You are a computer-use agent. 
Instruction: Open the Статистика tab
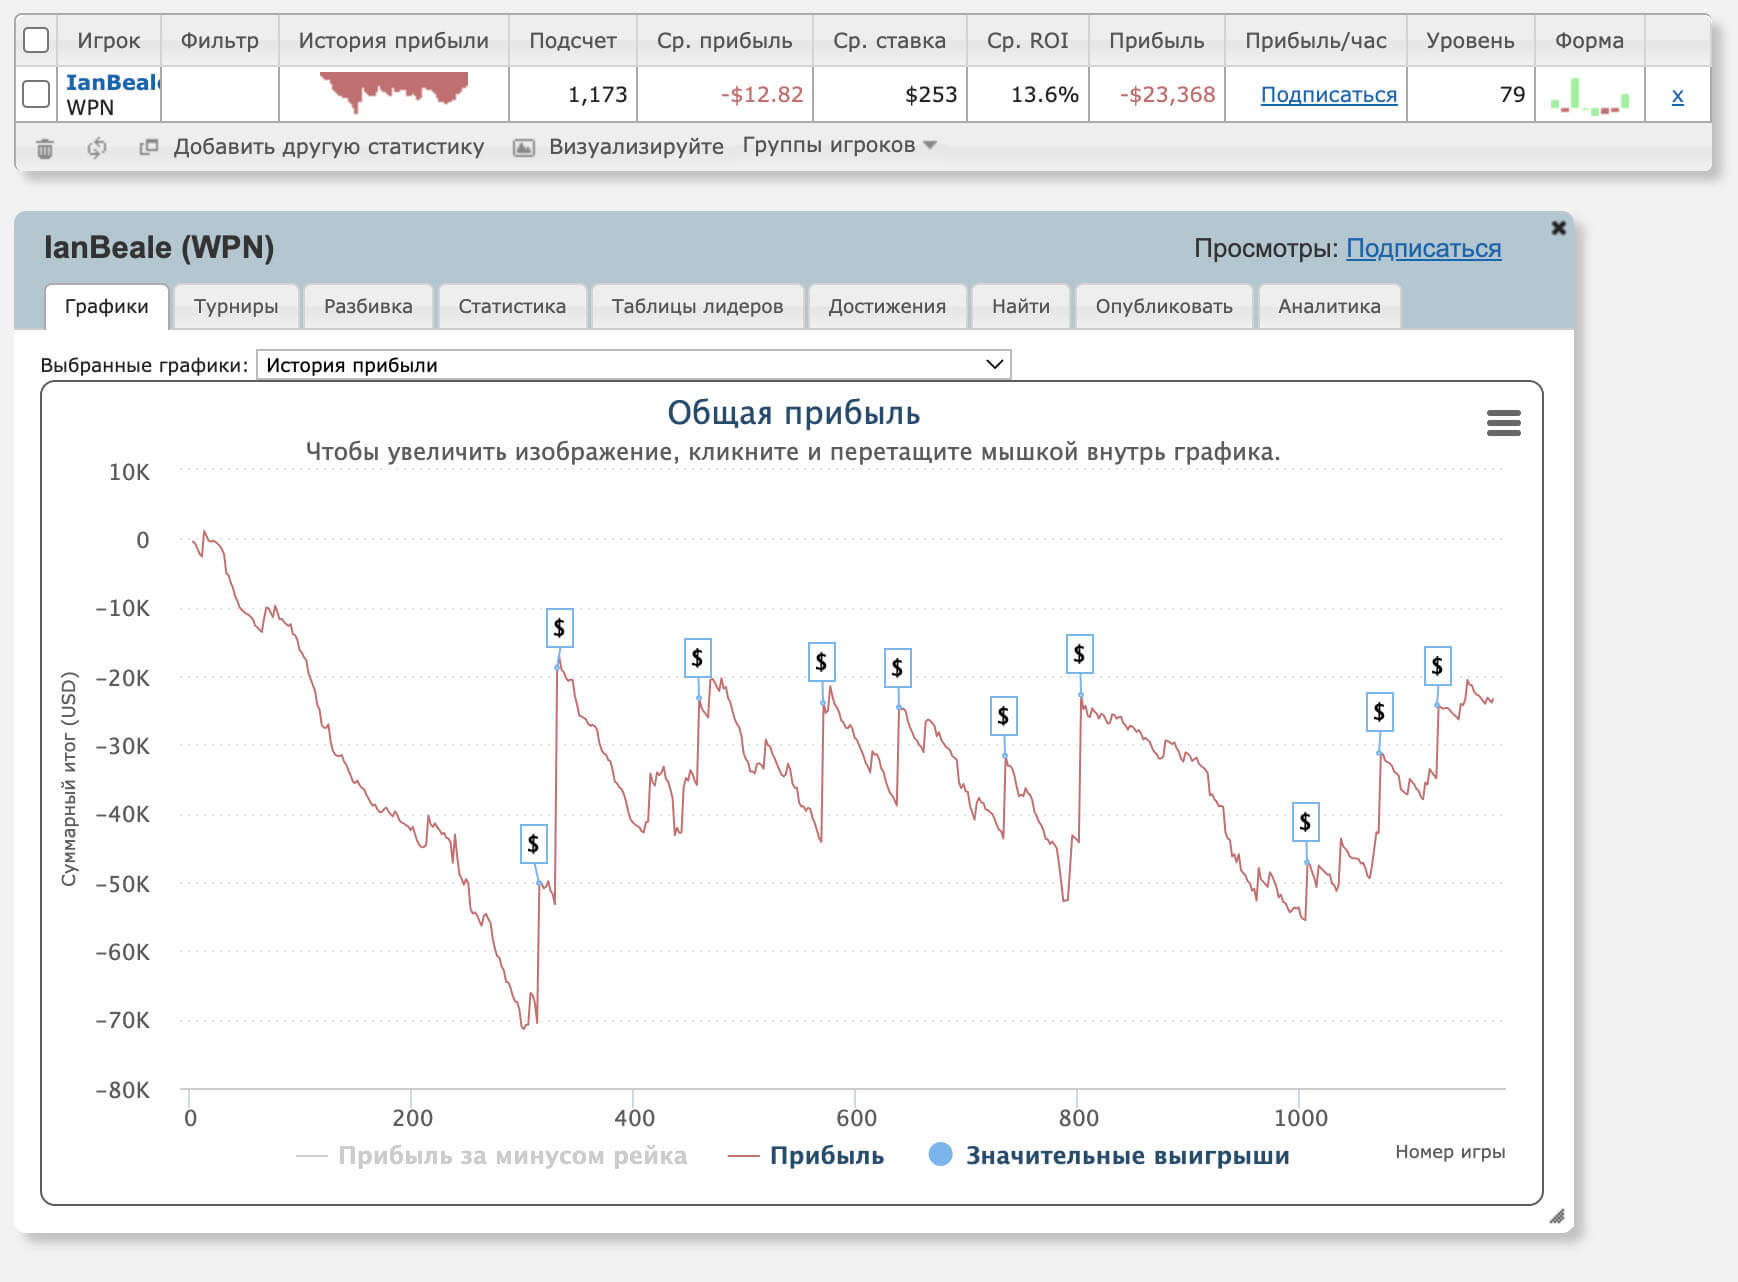pos(511,306)
